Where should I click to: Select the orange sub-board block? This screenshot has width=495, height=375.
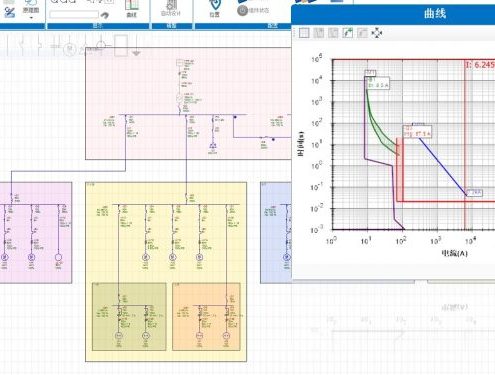206,317
